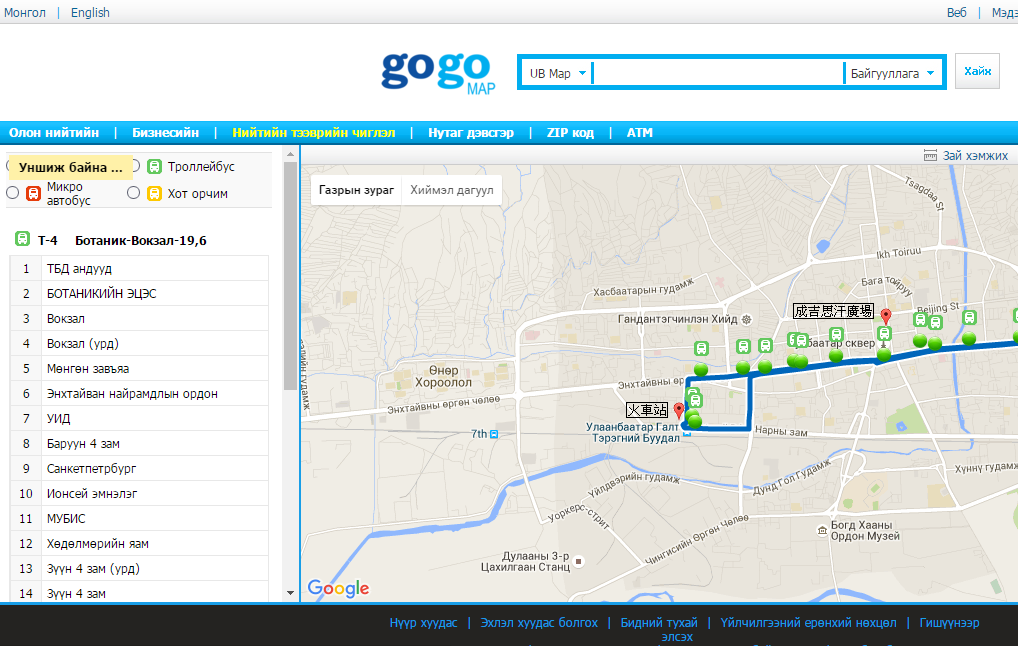This screenshot has width=1018, height=646.
Task: Open Үйлчилгээний ерөнхий нөхцөл footer link
Action: pyautogui.click(x=808, y=623)
